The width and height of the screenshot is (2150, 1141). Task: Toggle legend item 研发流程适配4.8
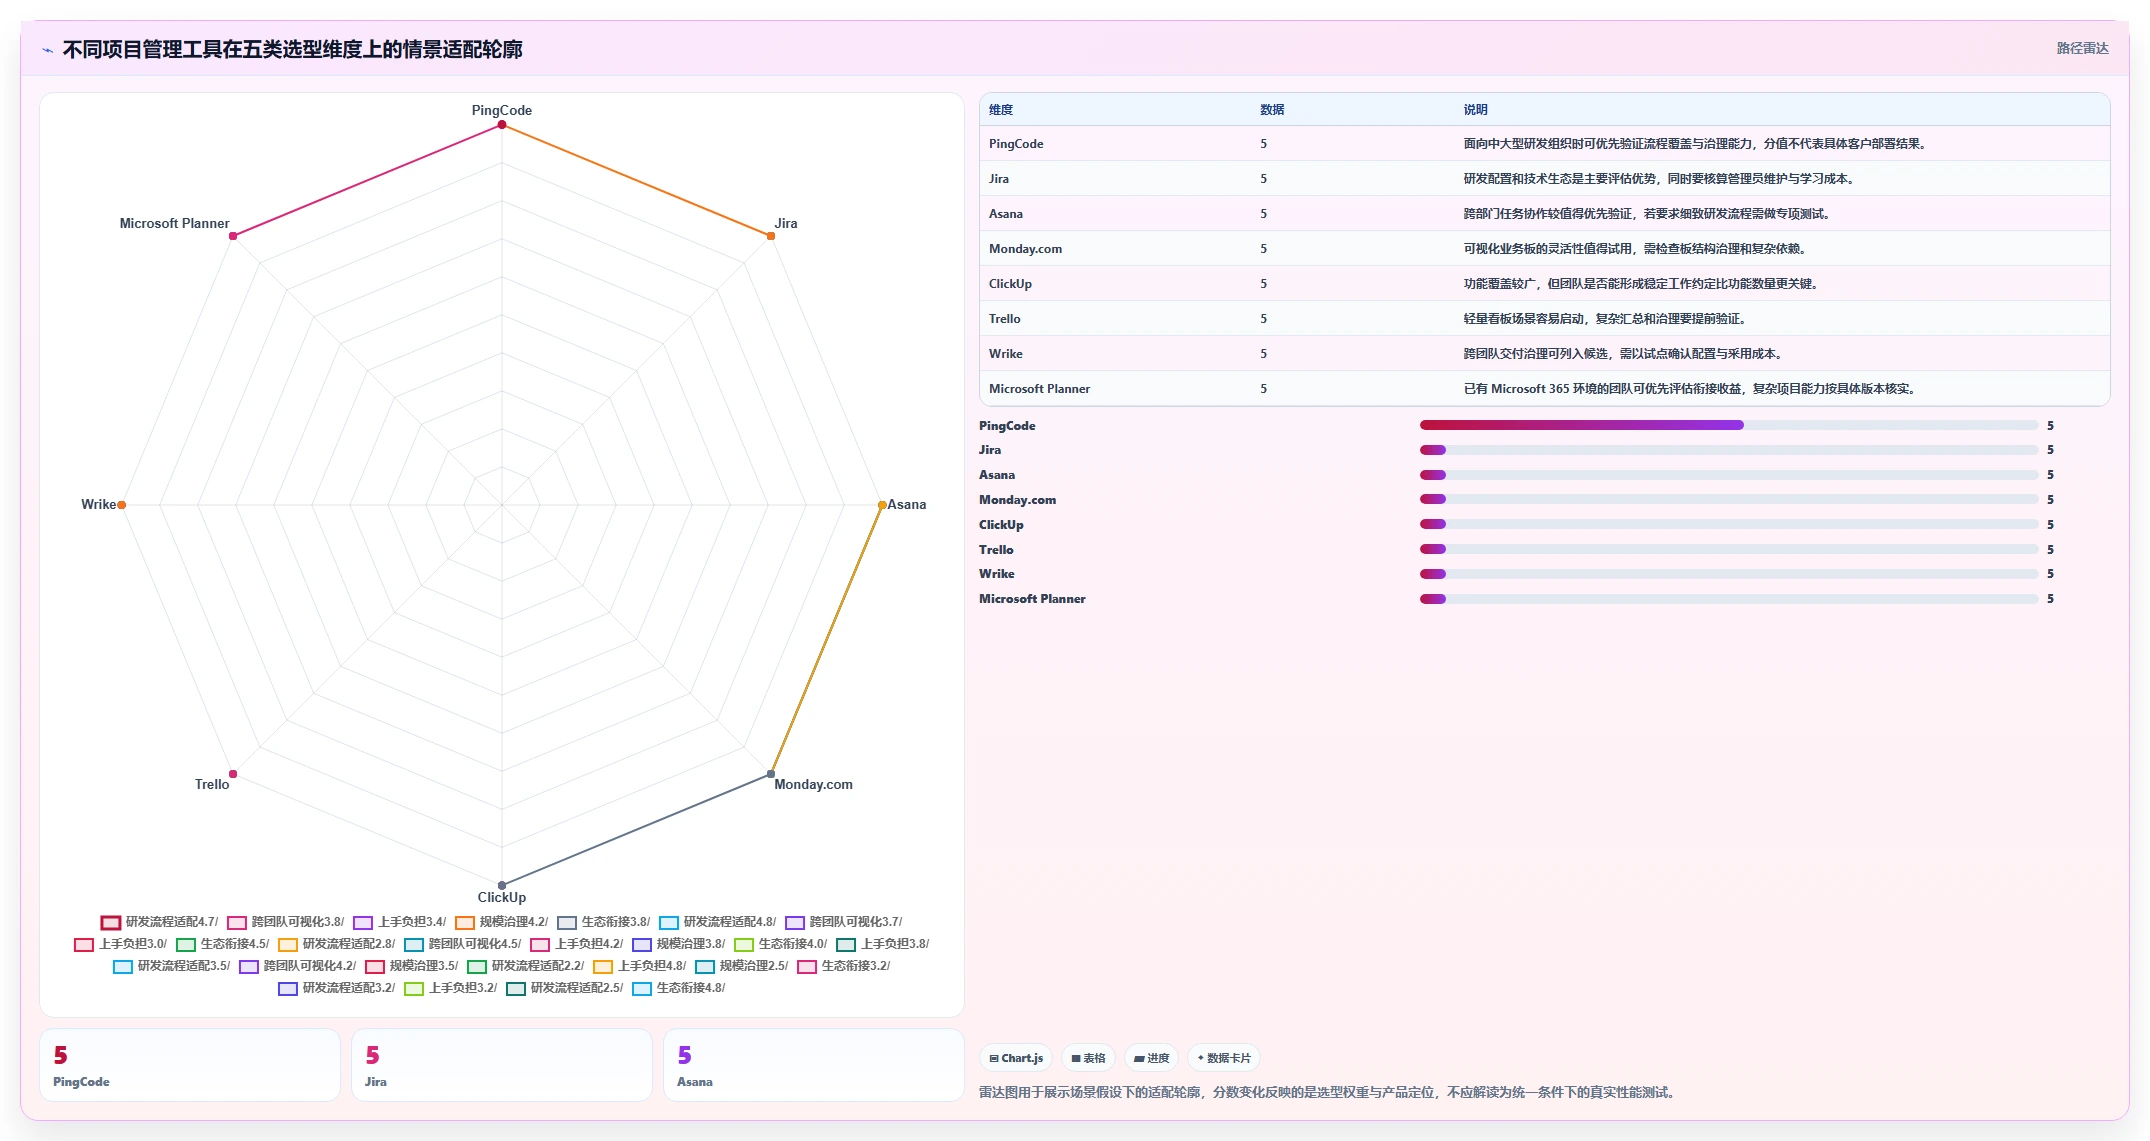(717, 922)
